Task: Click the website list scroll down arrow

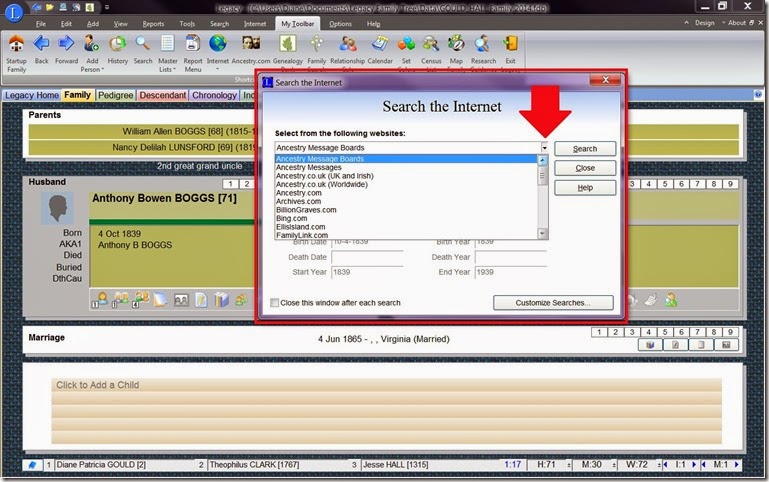Action: pos(542,233)
